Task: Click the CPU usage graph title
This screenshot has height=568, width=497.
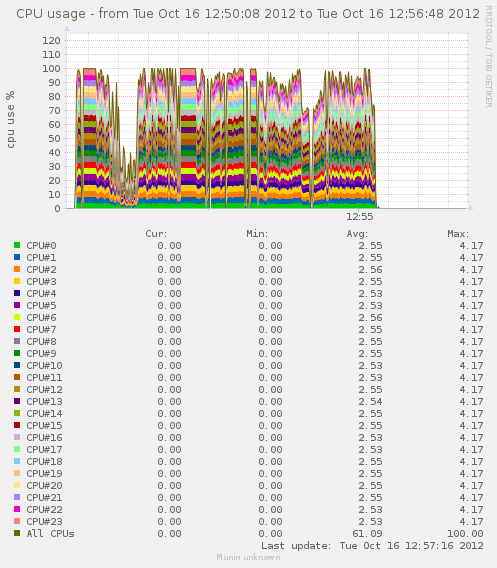Action: (x=248, y=14)
